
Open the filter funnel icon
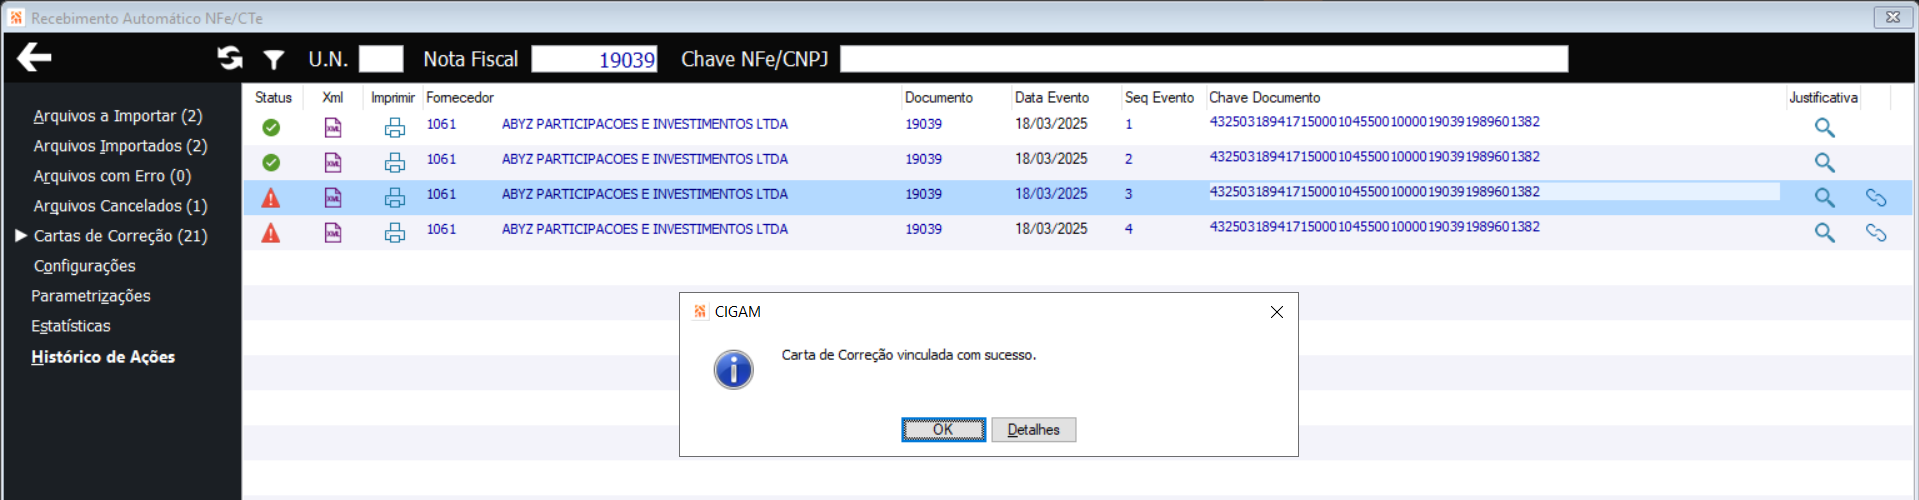(x=274, y=60)
